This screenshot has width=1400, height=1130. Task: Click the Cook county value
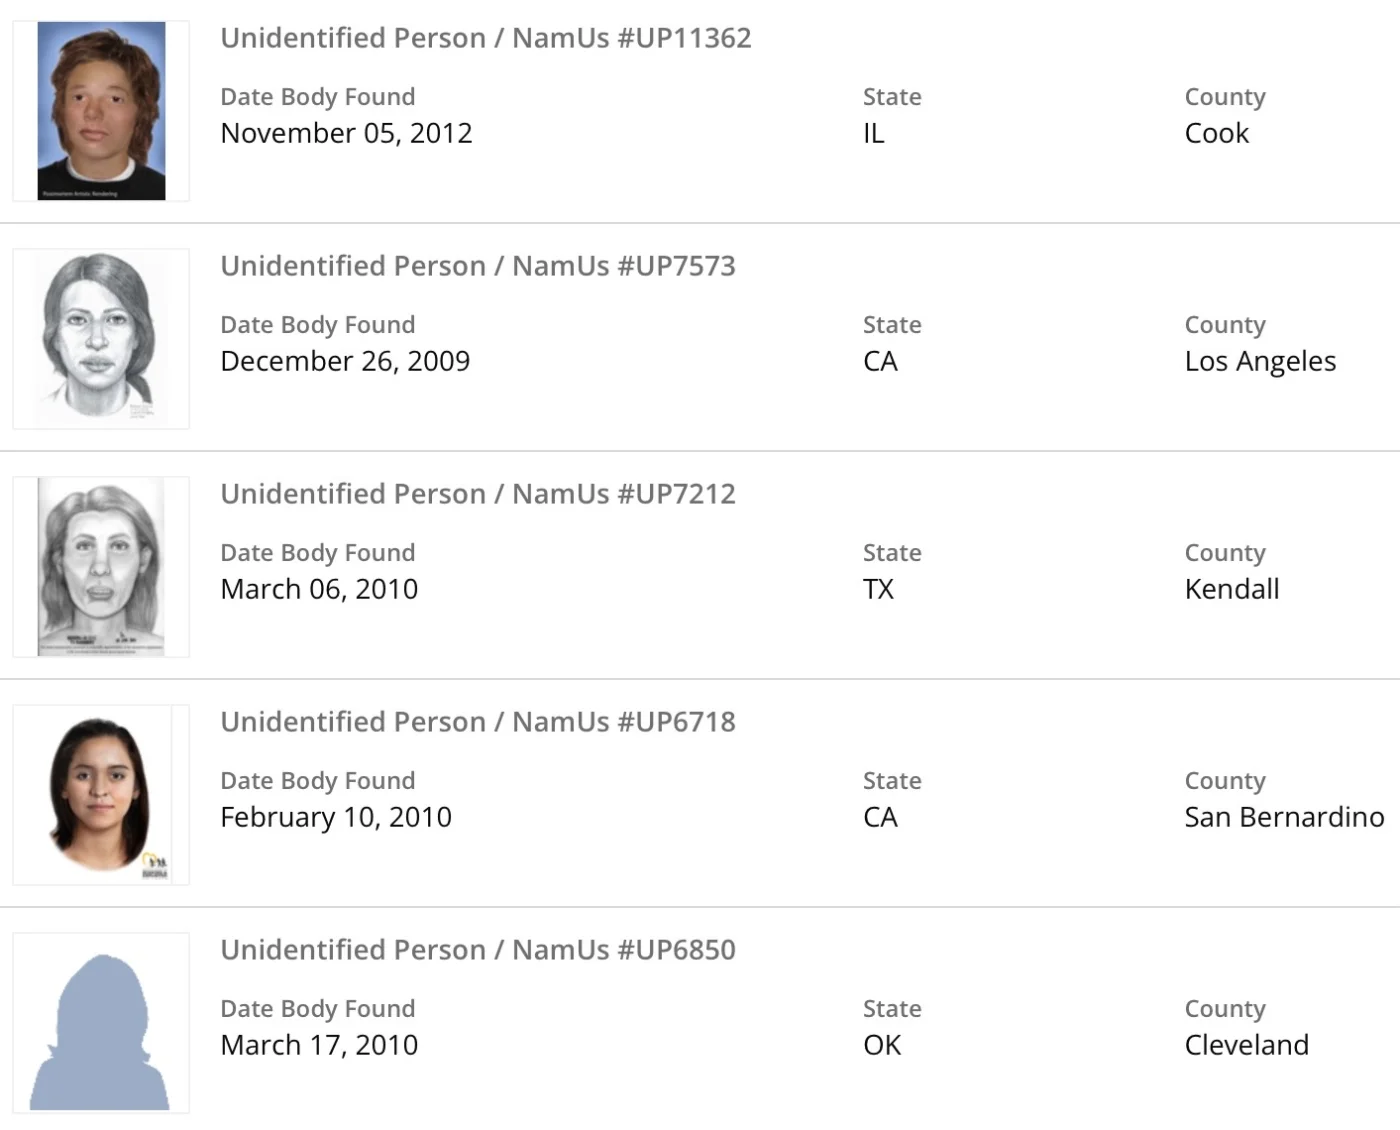click(x=1216, y=133)
